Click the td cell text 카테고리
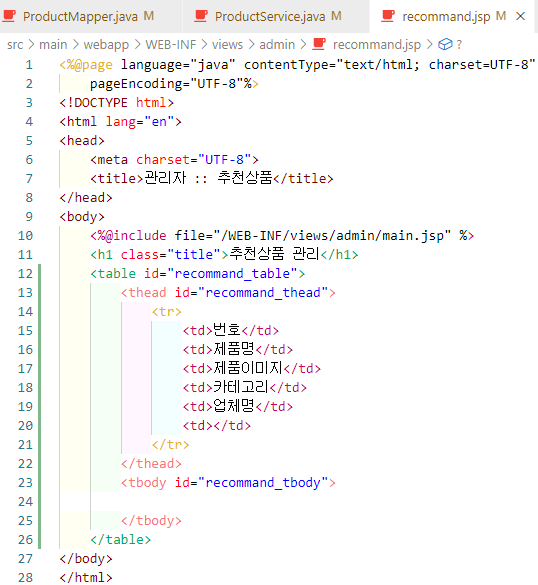This screenshot has height=585, width=538. point(240,387)
